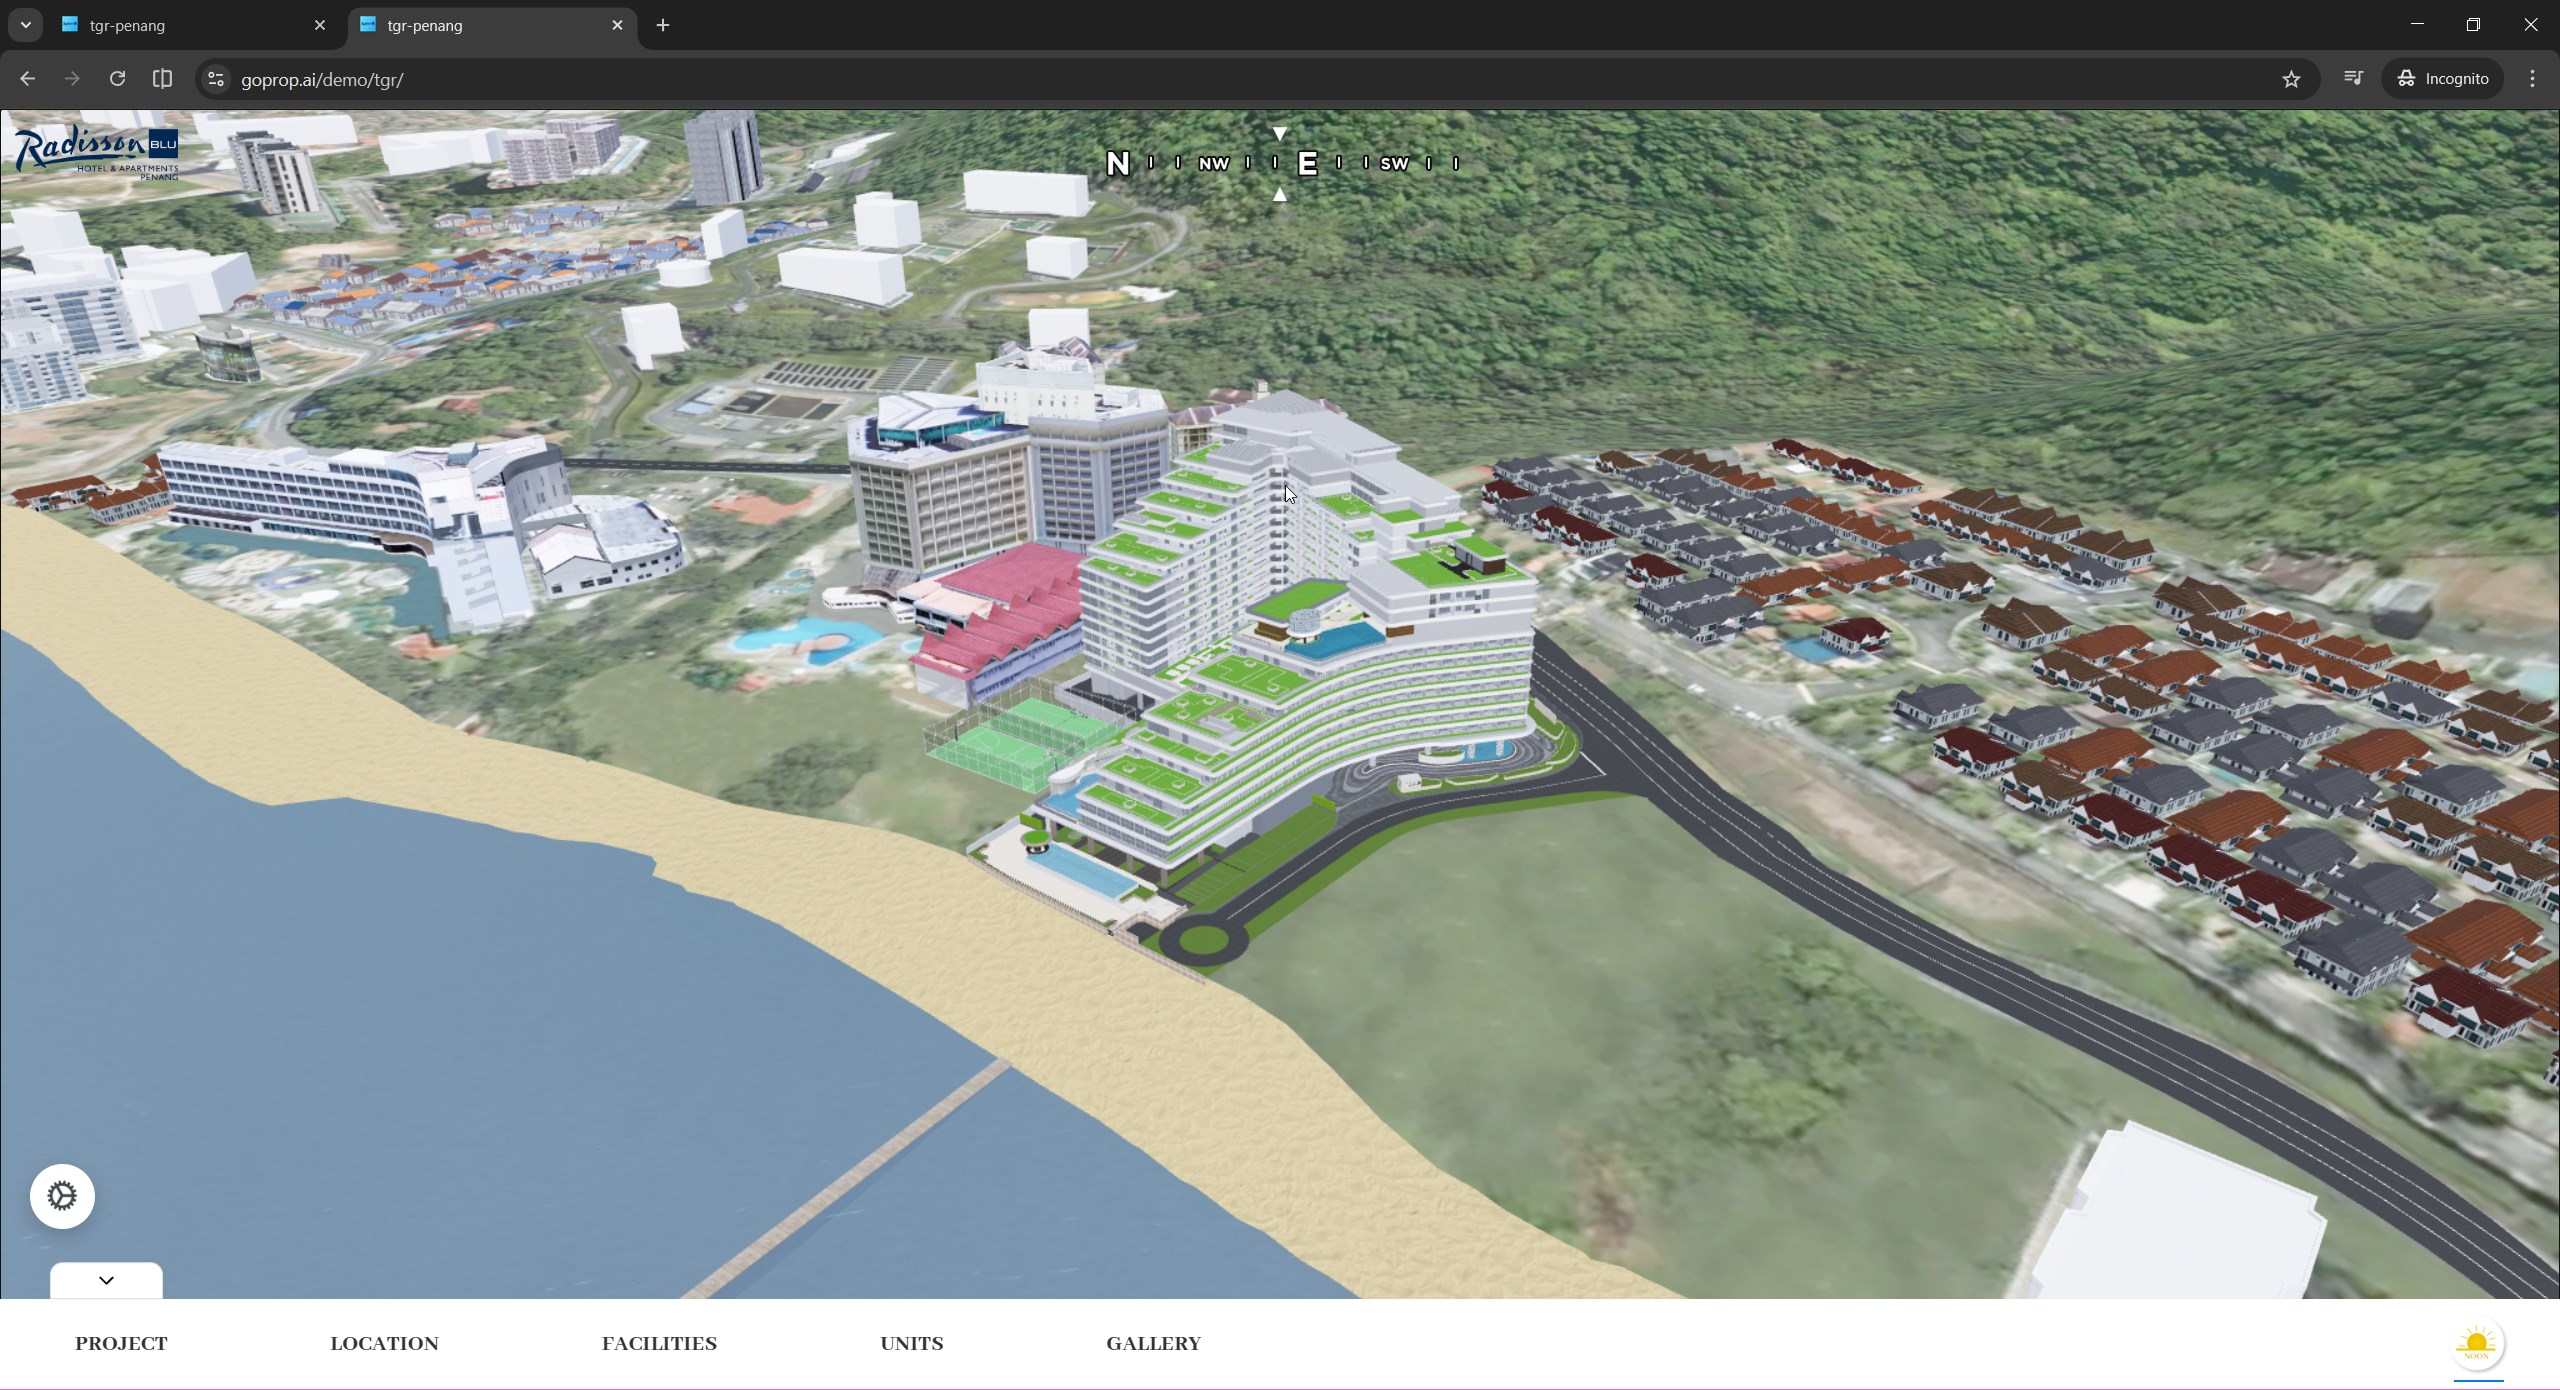Open the LOCATION menu item
The width and height of the screenshot is (2560, 1390).
pos(384,1343)
